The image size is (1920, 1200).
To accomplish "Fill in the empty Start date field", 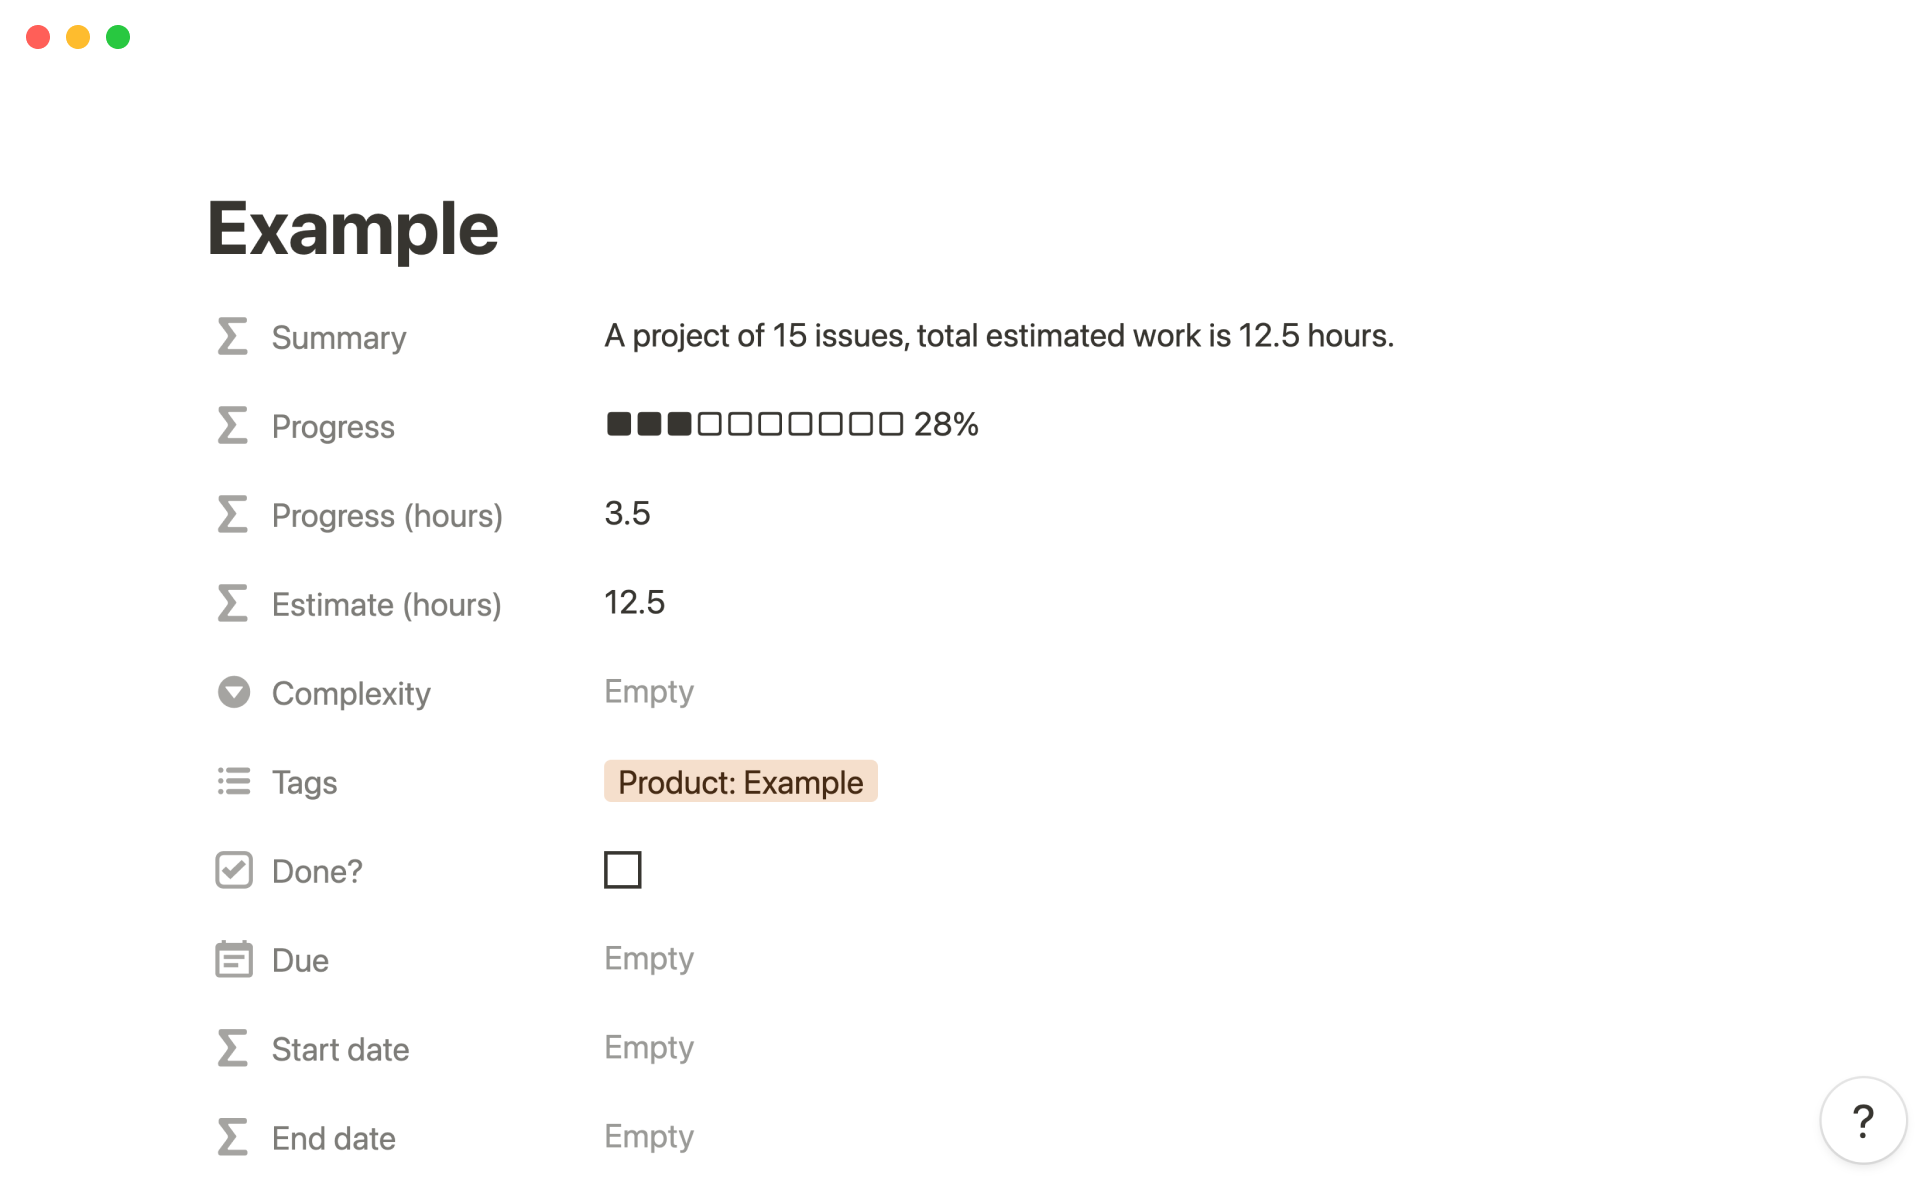I will tap(648, 1047).
